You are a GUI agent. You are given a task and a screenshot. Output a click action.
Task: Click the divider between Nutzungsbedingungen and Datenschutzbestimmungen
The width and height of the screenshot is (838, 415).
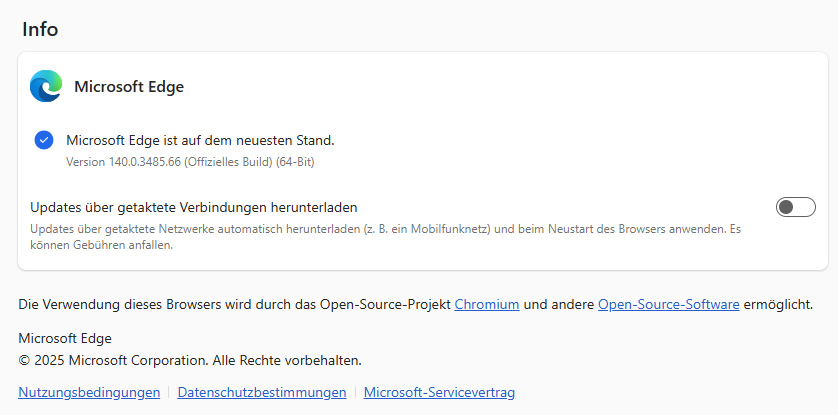pyautogui.click(x=169, y=393)
